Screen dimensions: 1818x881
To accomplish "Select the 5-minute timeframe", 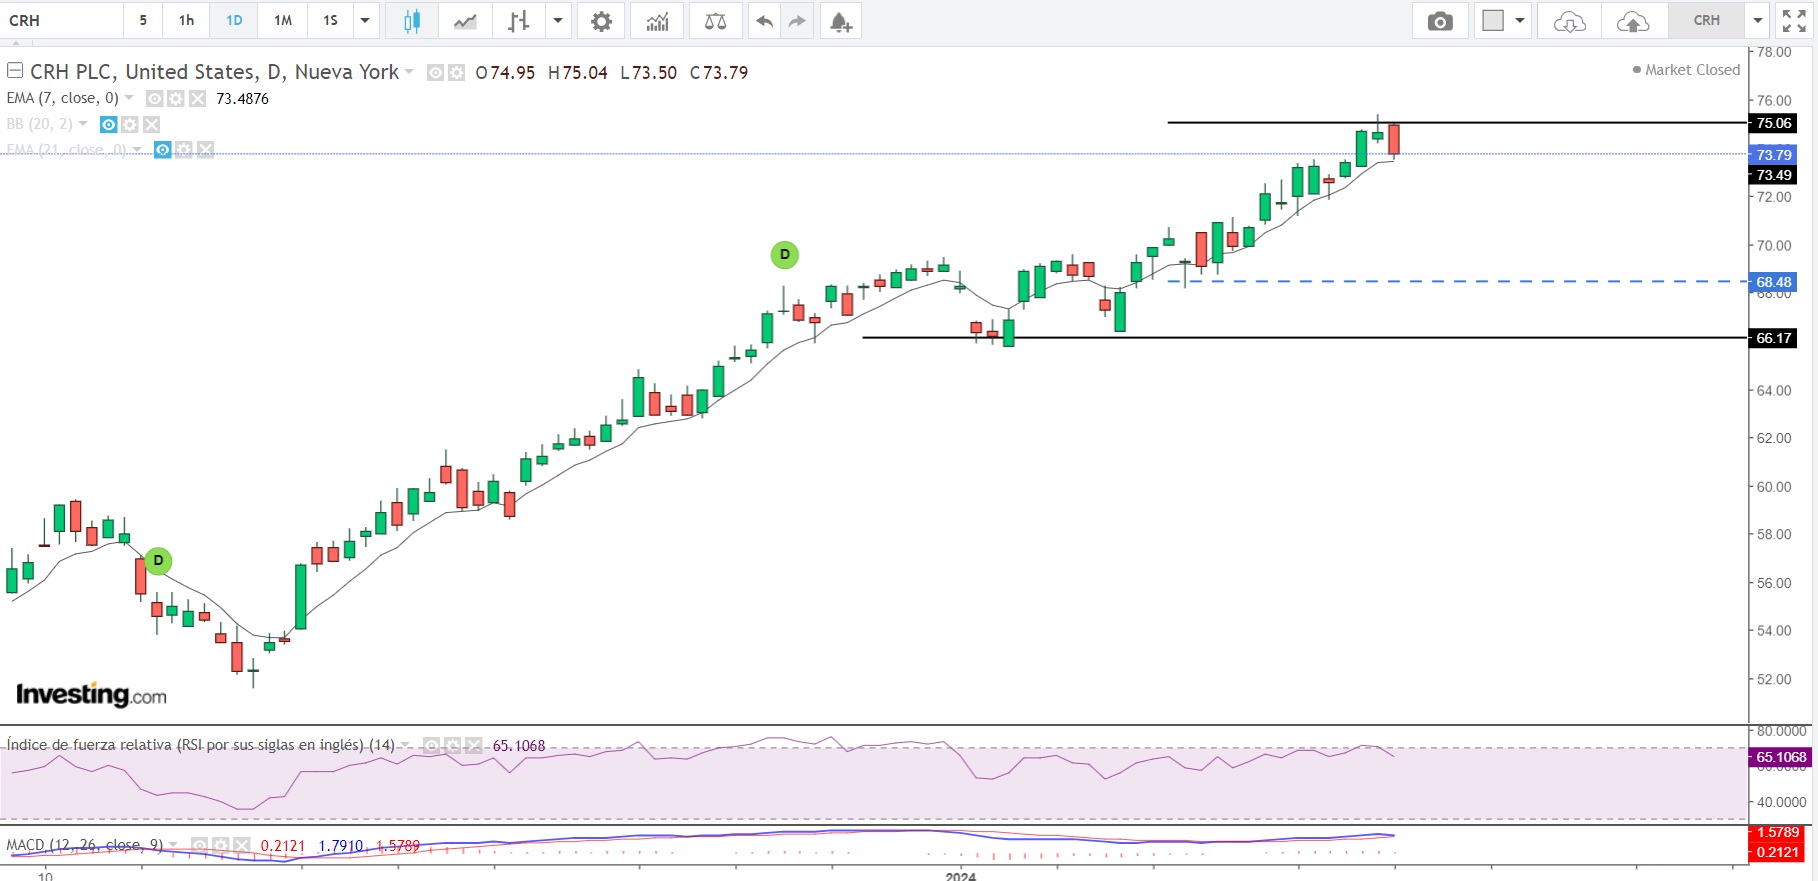I will coord(143,21).
